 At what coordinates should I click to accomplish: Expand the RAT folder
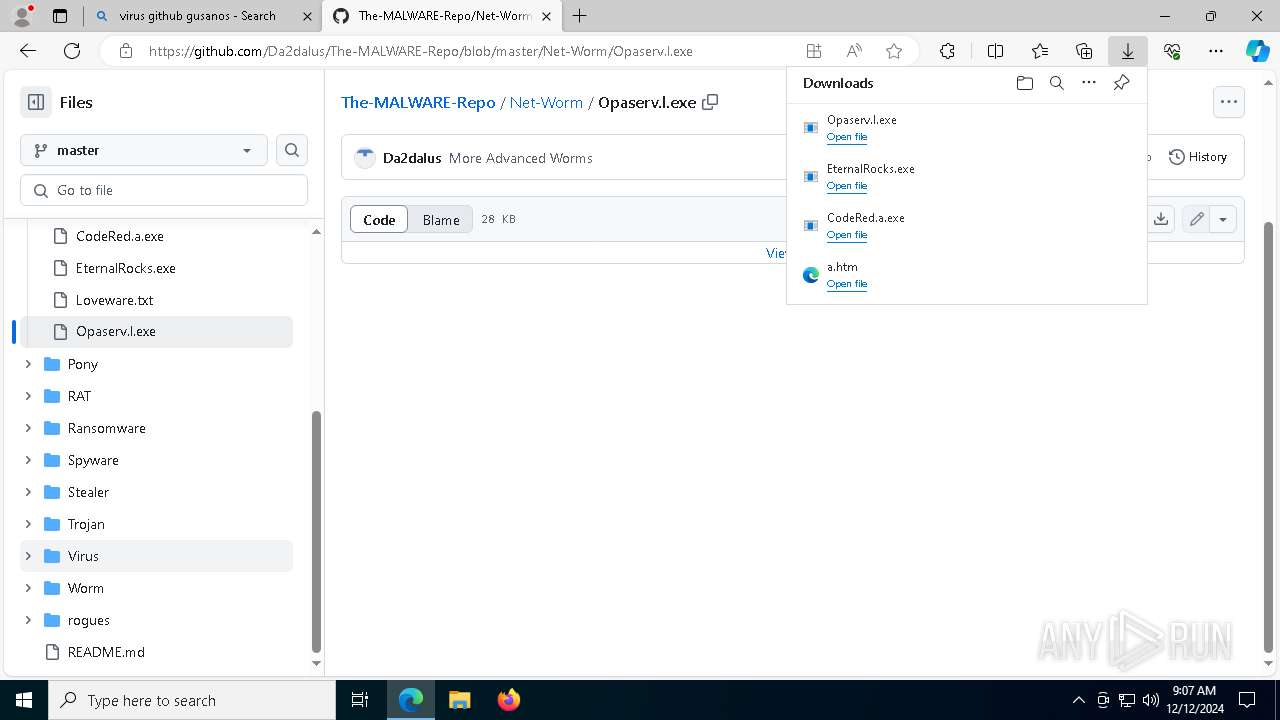pyautogui.click(x=28, y=396)
